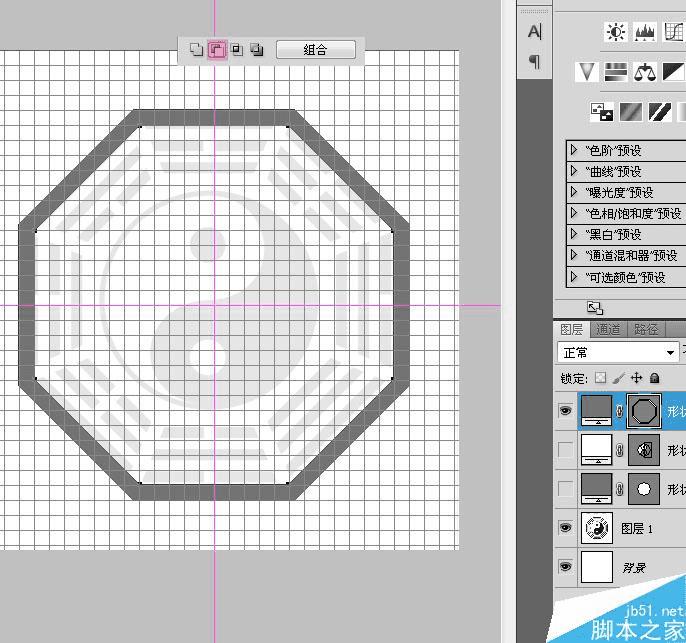Show the circle shape layer

coord(565,489)
